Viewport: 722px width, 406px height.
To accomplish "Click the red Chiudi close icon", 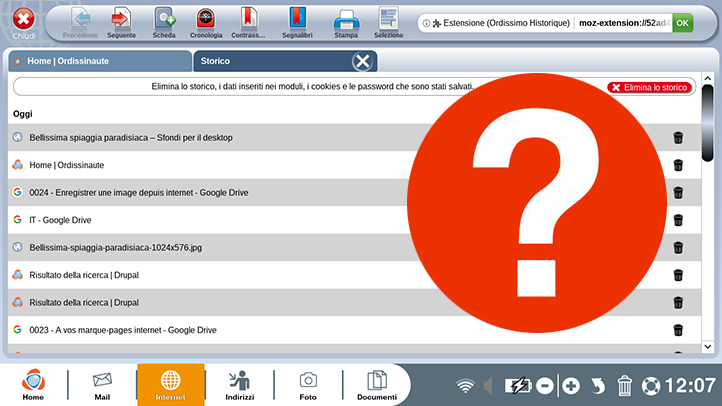I will click(x=23, y=20).
